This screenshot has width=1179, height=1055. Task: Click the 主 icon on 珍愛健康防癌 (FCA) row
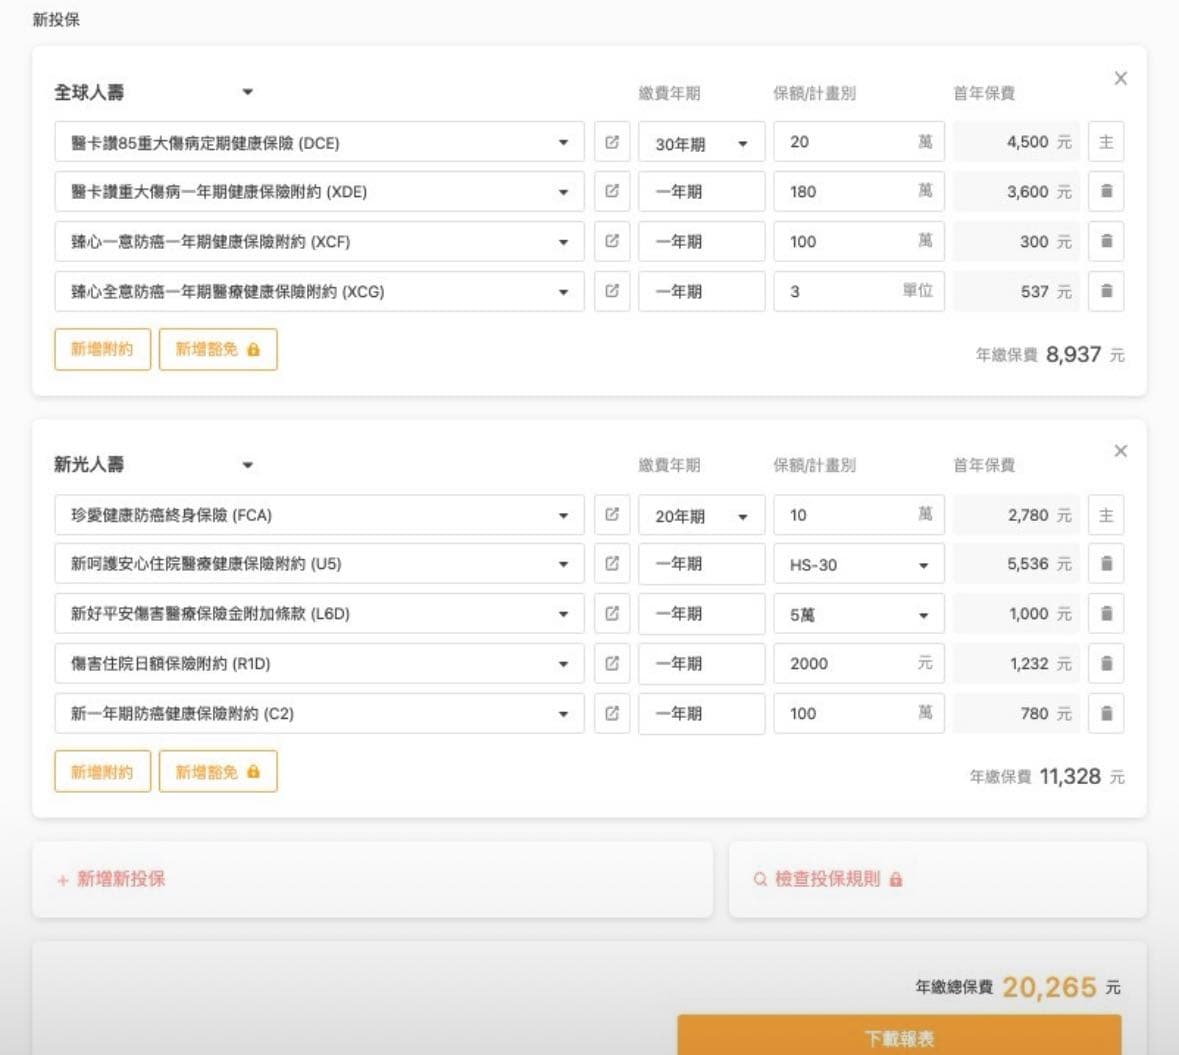[x=1106, y=515]
